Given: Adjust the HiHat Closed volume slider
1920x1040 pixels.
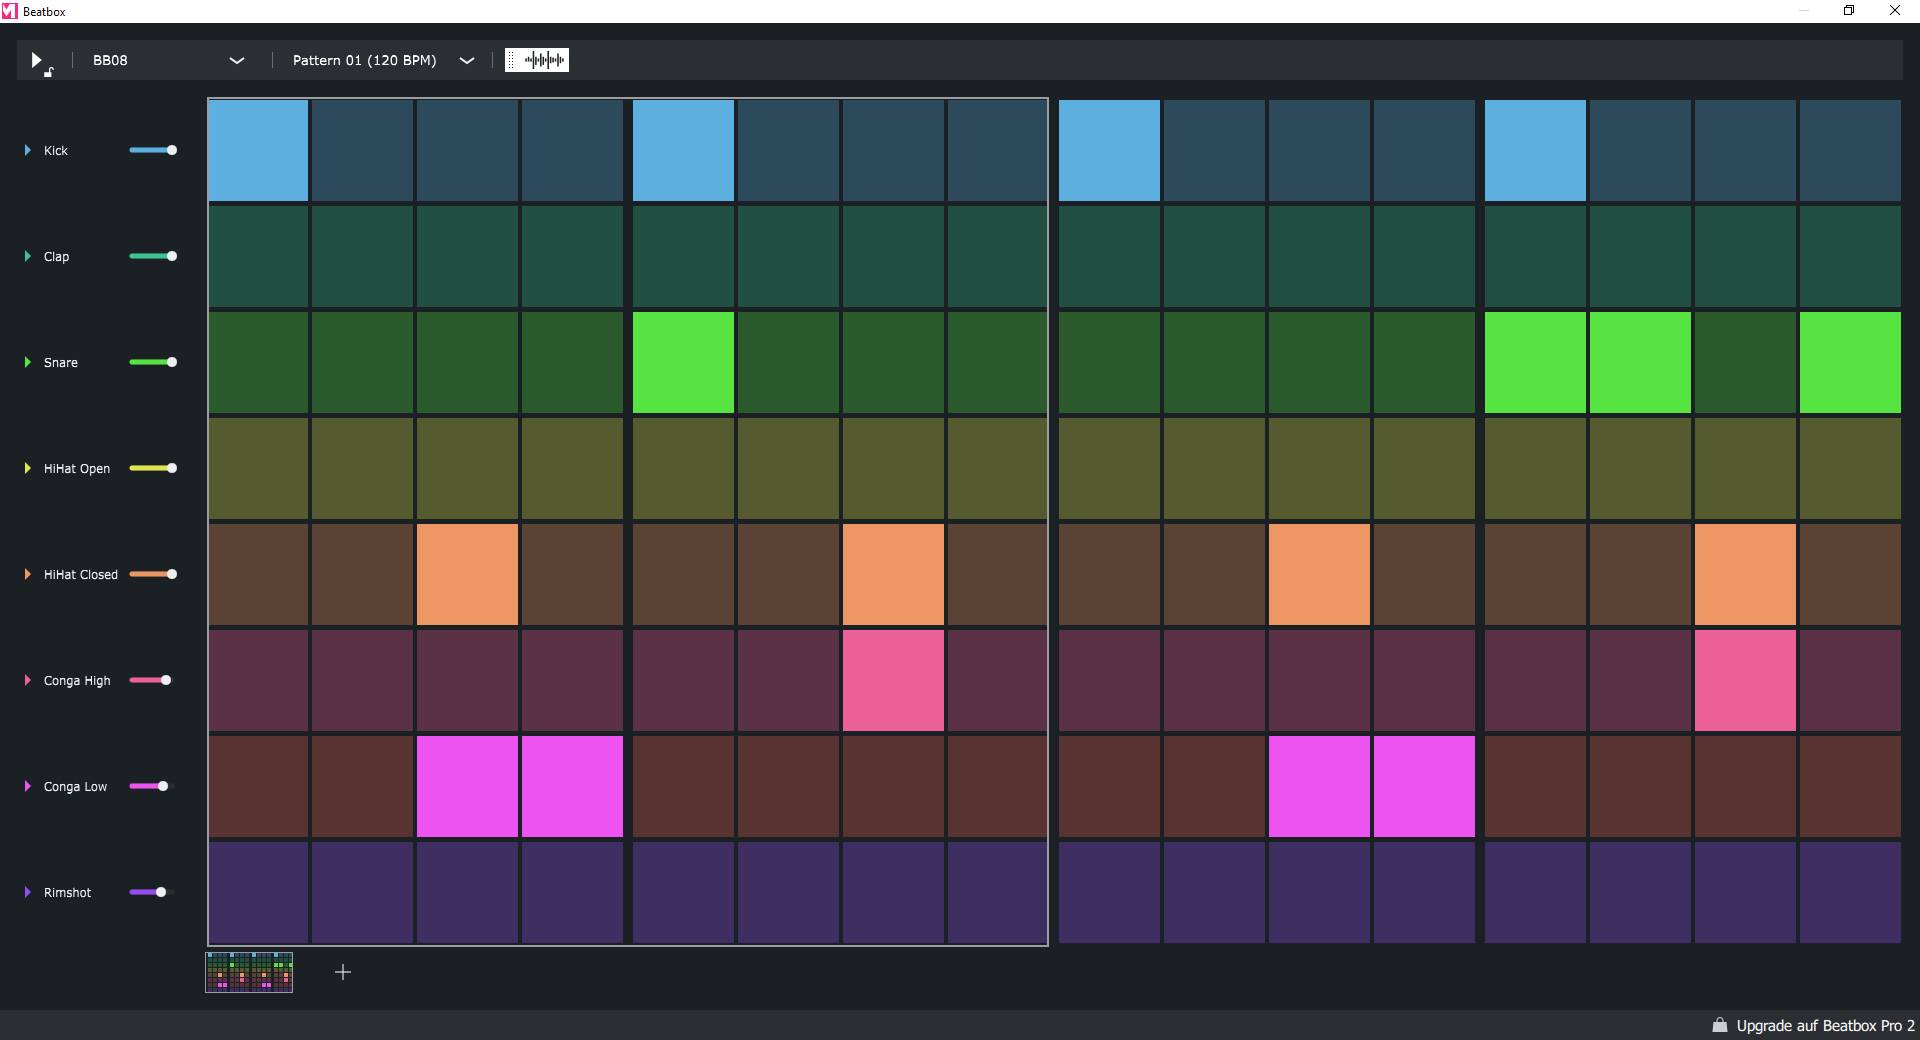Looking at the screenshot, I should point(153,574).
